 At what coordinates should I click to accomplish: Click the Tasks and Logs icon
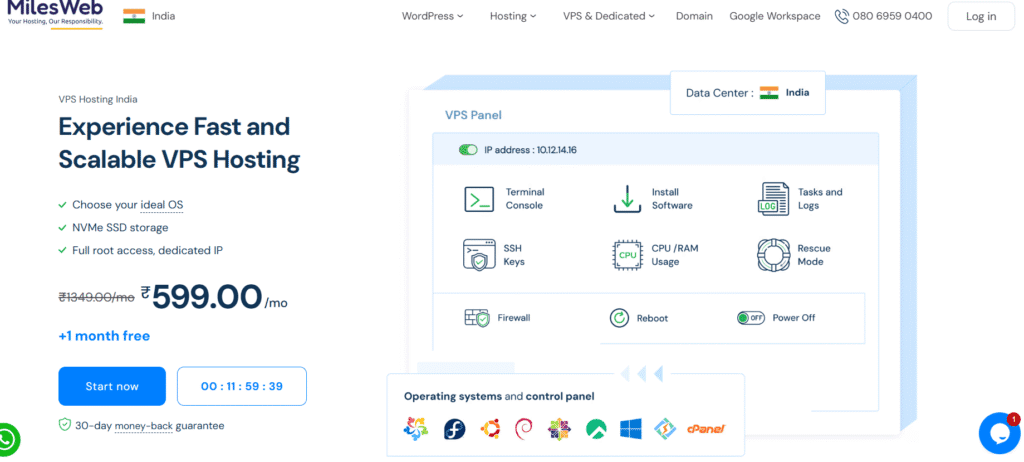pos(773,199)
